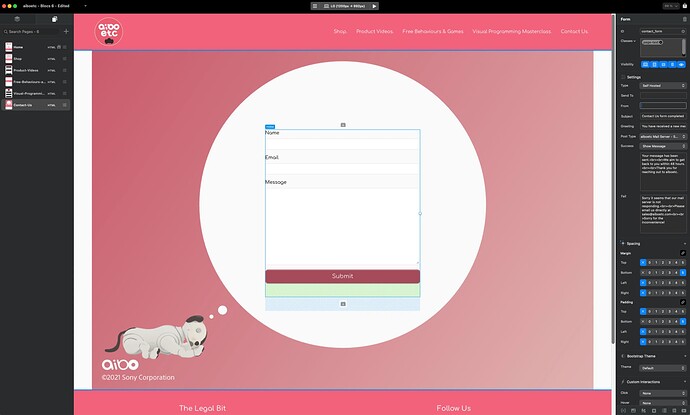Click the aibo etc logo
Screen dimensions: 690x415
pyautogui.click(x=109, y=31)
